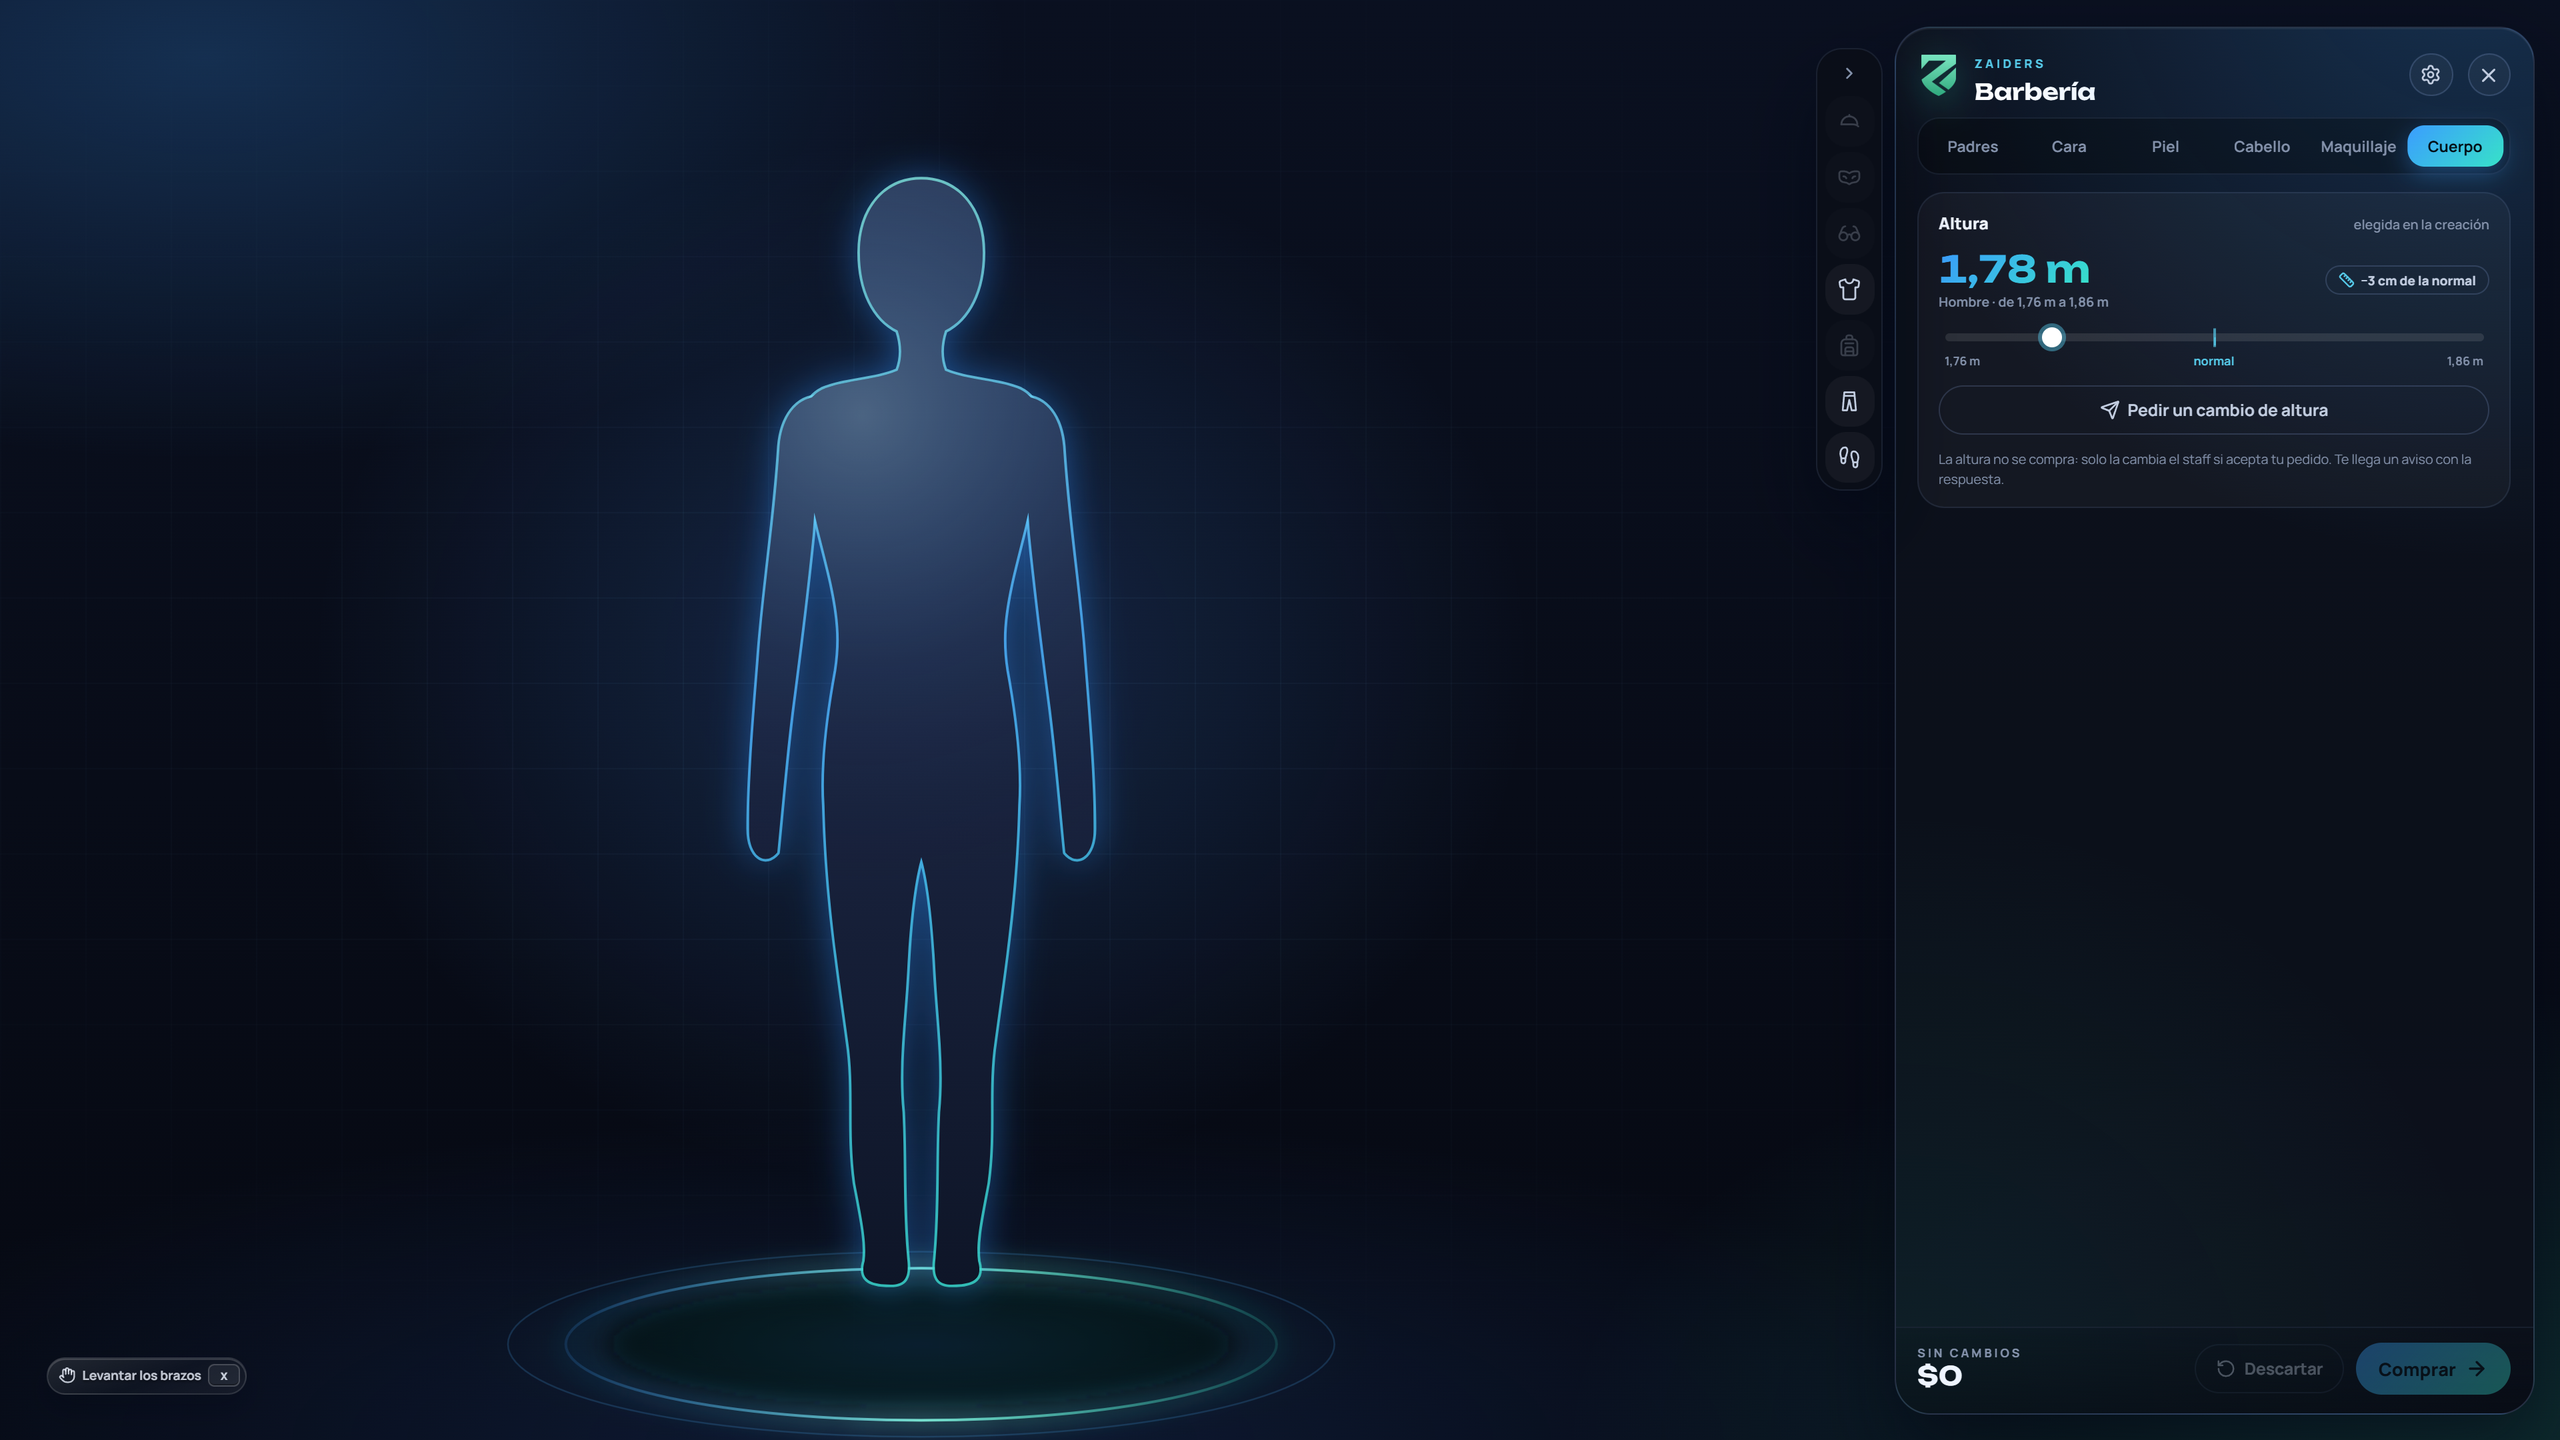2560x1440 pixels.
Task: Click the Comprar button
Action: [x=2432, y=1369]
